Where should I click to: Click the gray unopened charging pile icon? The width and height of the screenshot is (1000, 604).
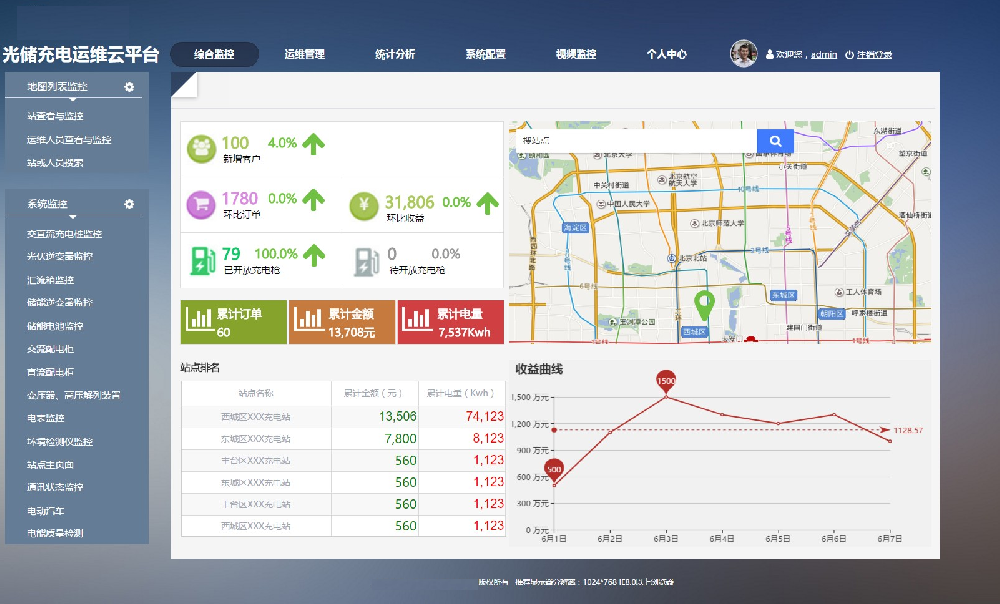pyautogui.click(x=364, y=260)
